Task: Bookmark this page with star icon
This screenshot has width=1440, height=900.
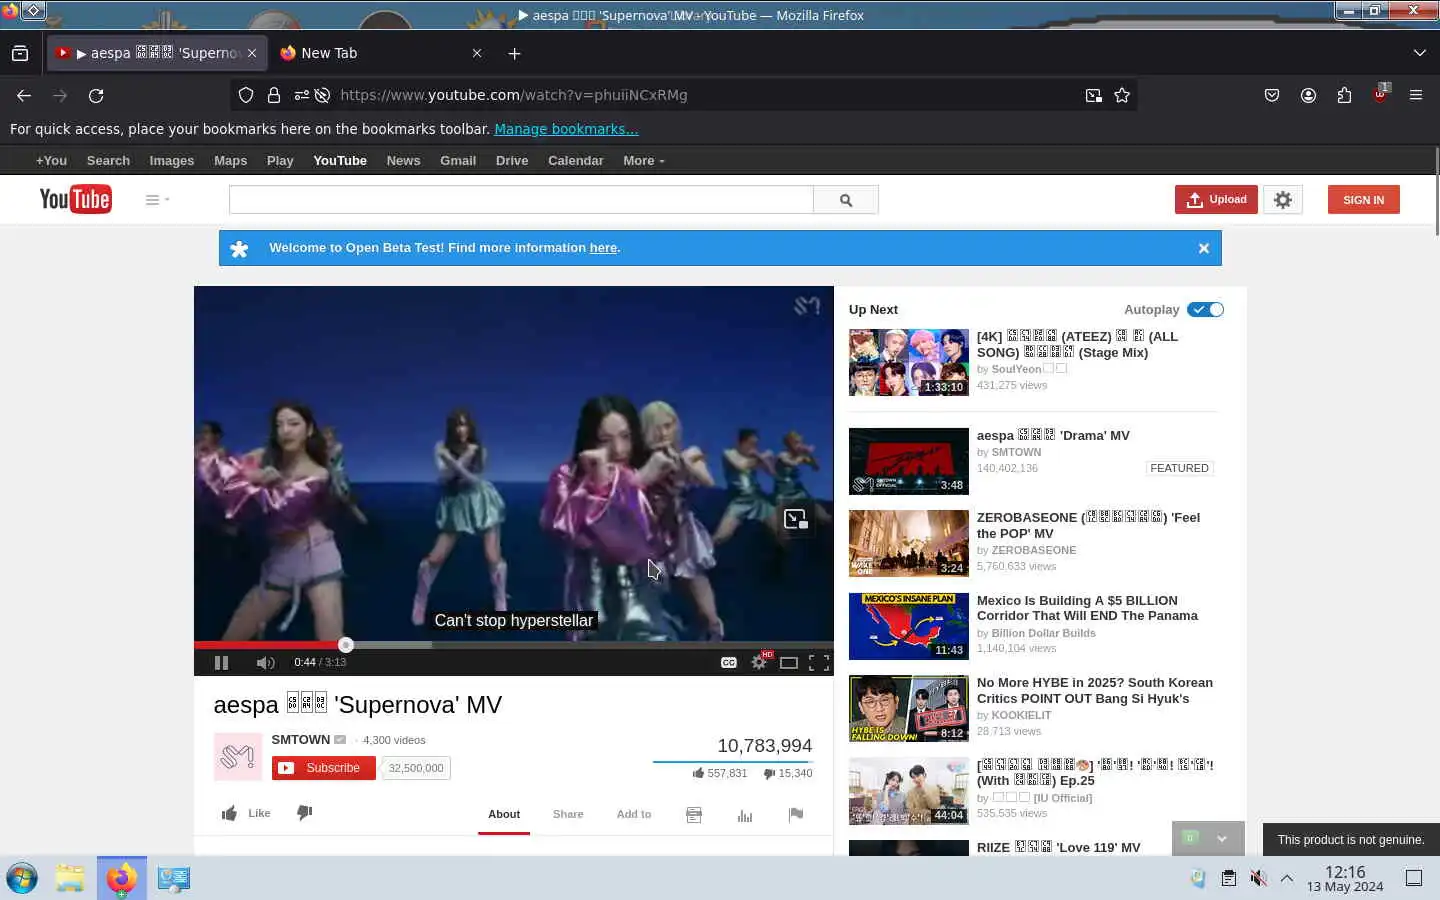Action: [1122, 95]
